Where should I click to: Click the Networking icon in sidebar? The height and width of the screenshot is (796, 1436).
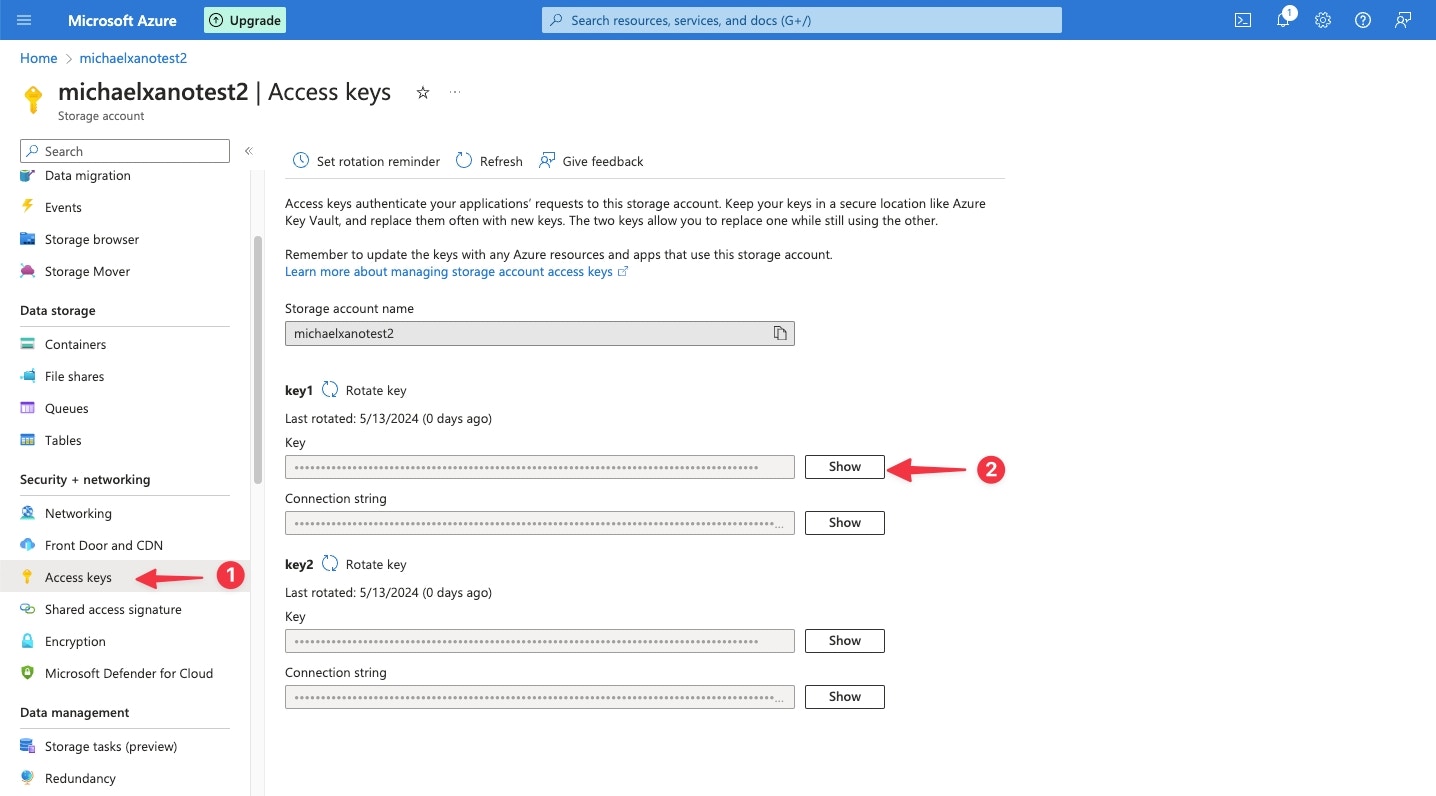coord(28,513)
